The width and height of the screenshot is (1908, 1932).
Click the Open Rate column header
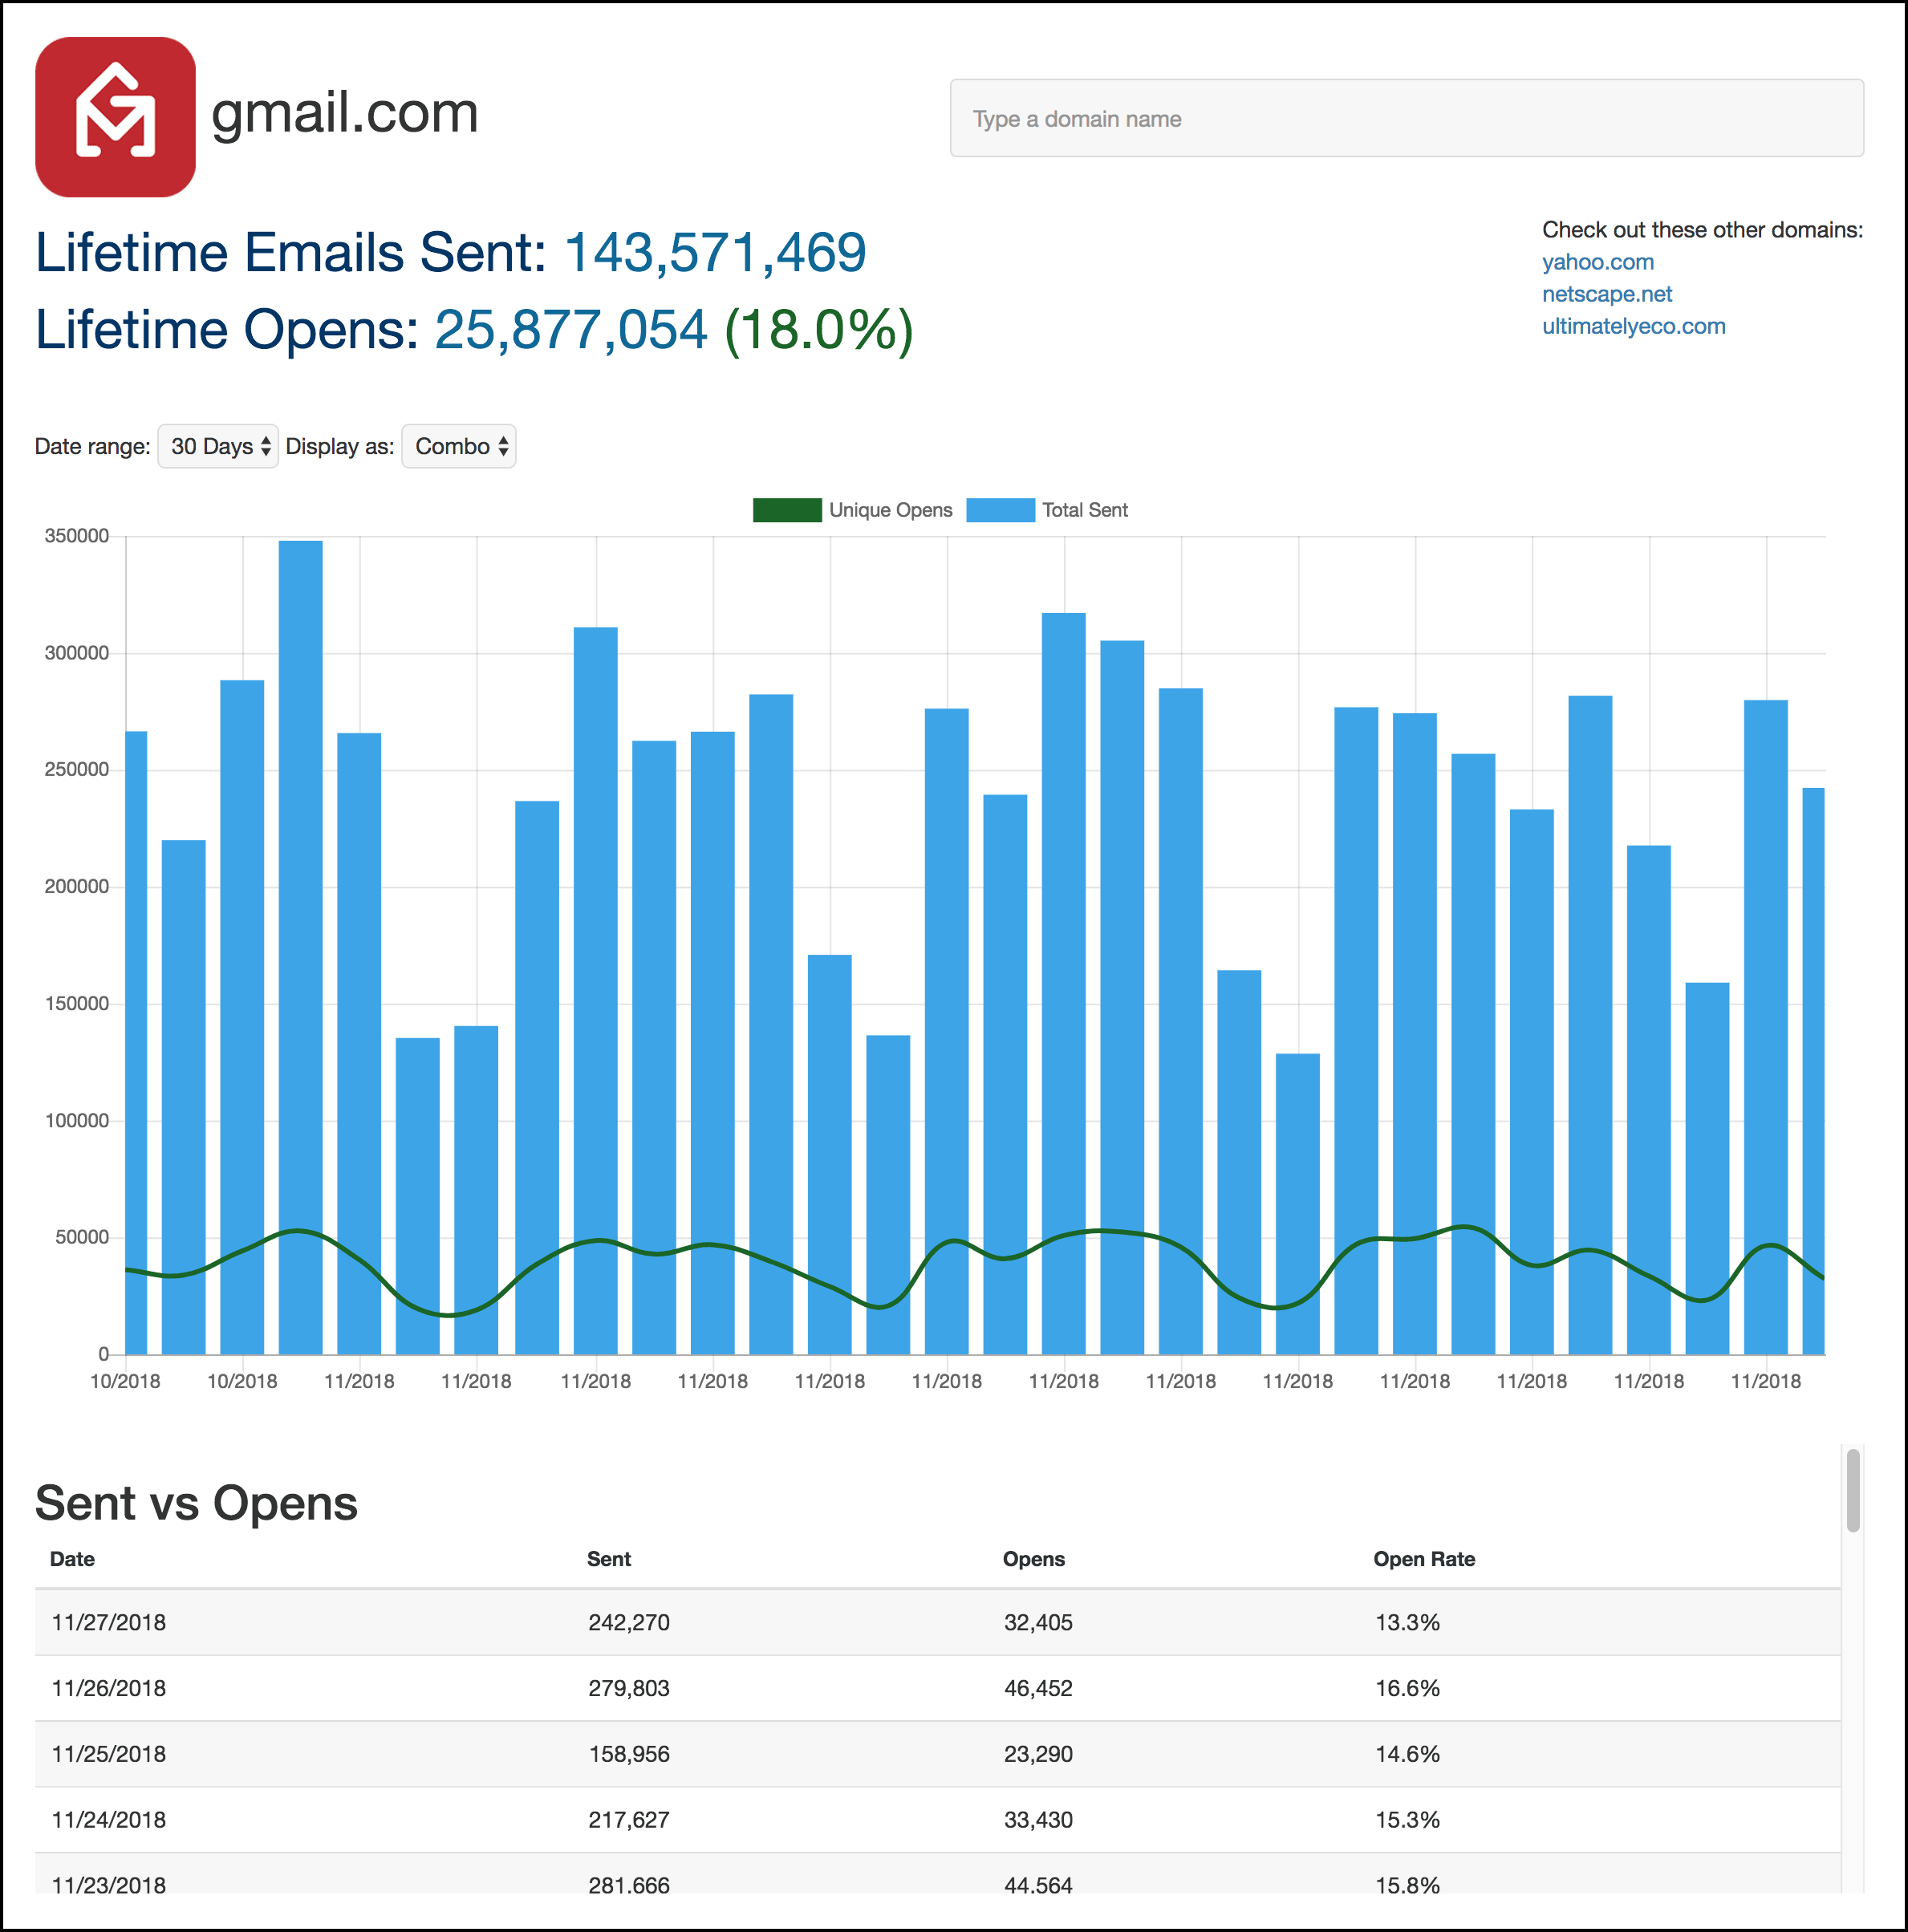(x=1423, y=1559)
